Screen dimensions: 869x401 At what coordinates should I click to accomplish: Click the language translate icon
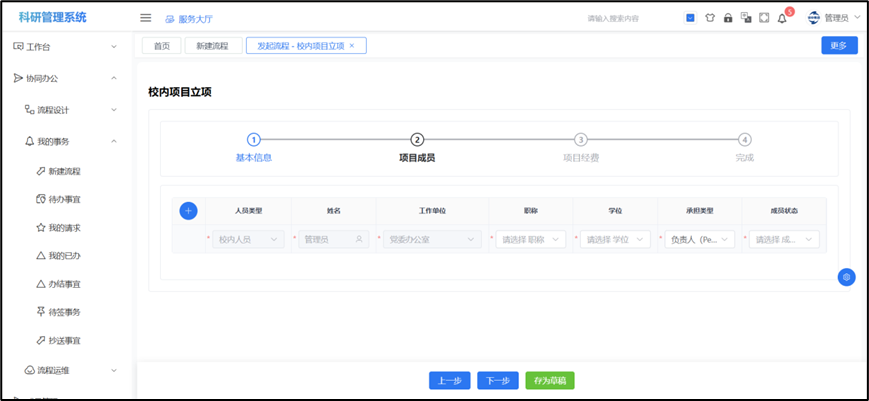point(746,18)
